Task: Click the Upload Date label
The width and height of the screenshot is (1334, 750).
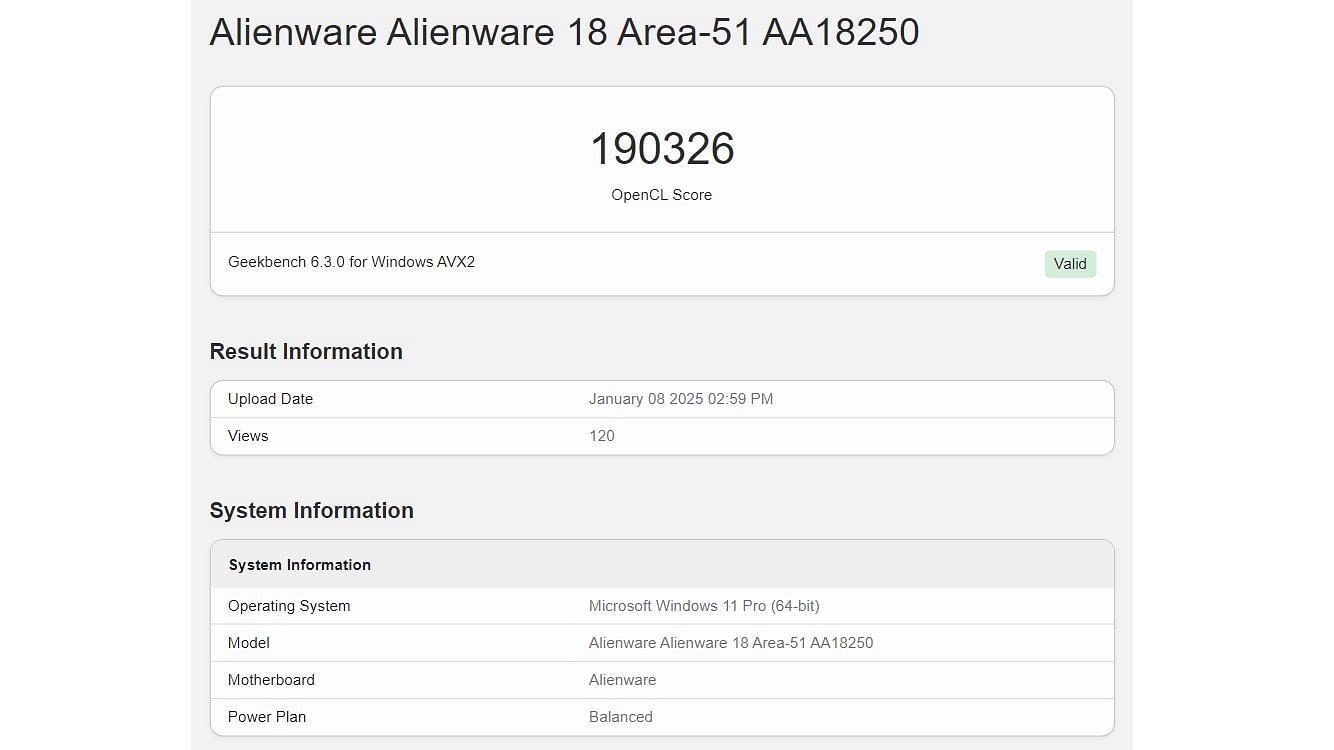Action: click(x=270, y=399)
